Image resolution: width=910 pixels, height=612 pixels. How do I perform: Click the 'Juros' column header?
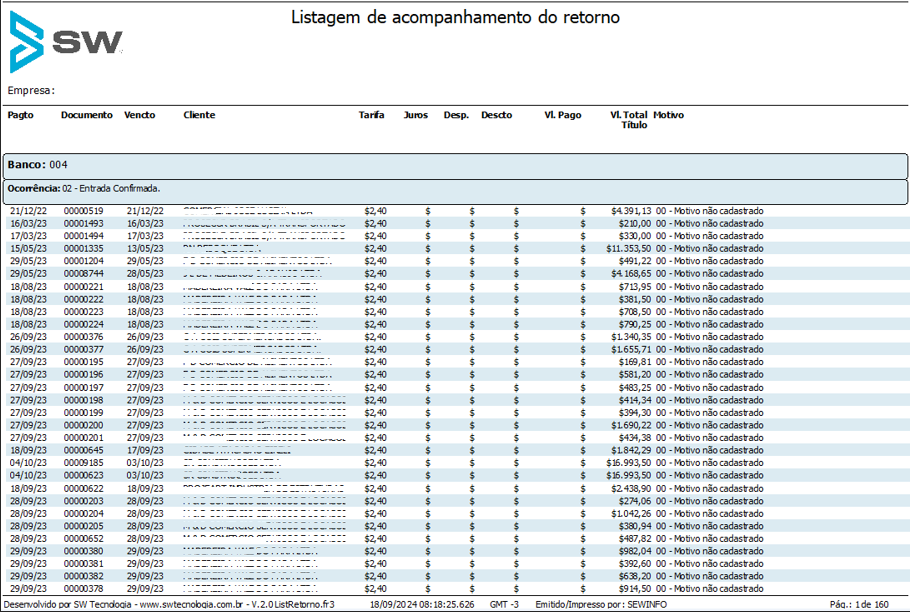point(416,115)
